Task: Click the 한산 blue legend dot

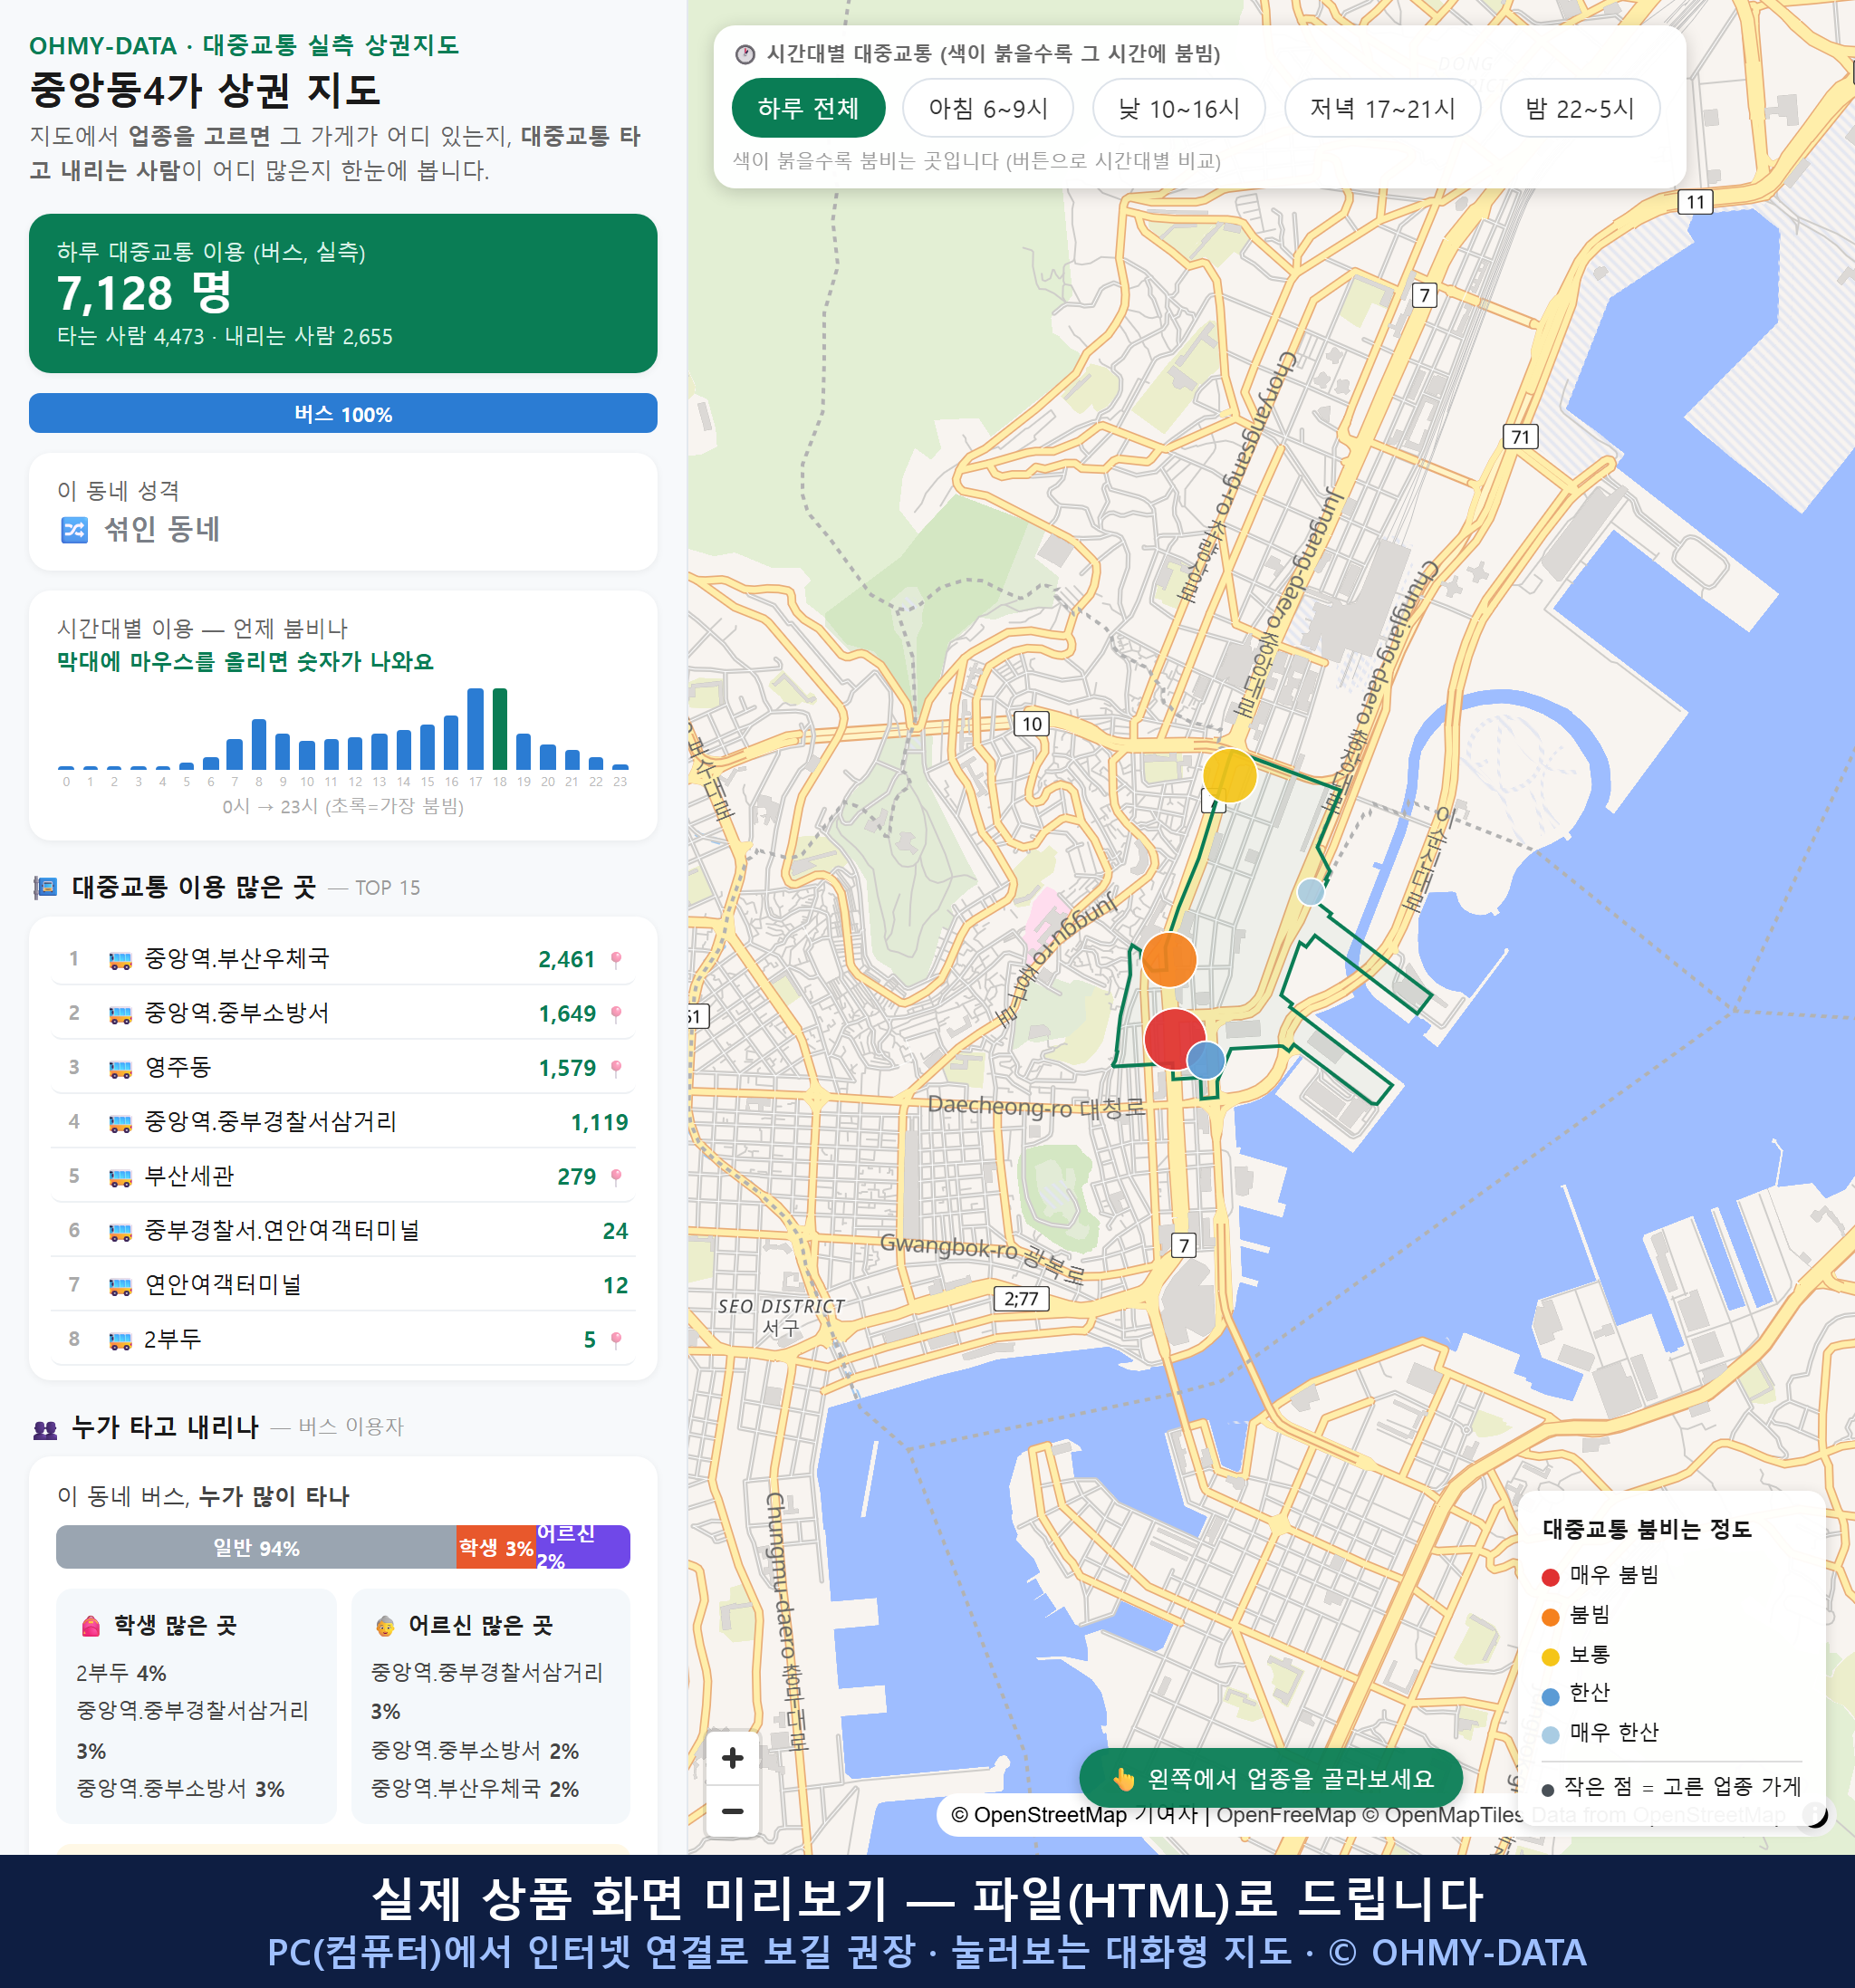Action: (x=1550, y=1696)
